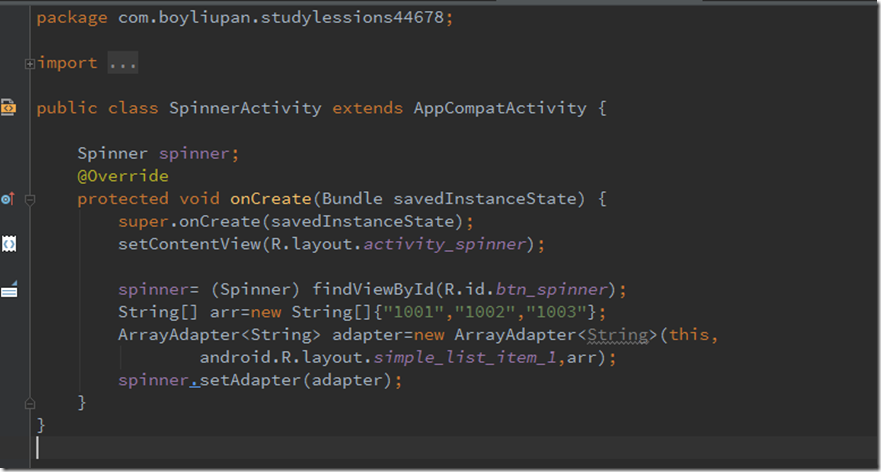Click the fold end marker at onCreate's closing brace
This screenshot has height=472, width=881.
30,402
